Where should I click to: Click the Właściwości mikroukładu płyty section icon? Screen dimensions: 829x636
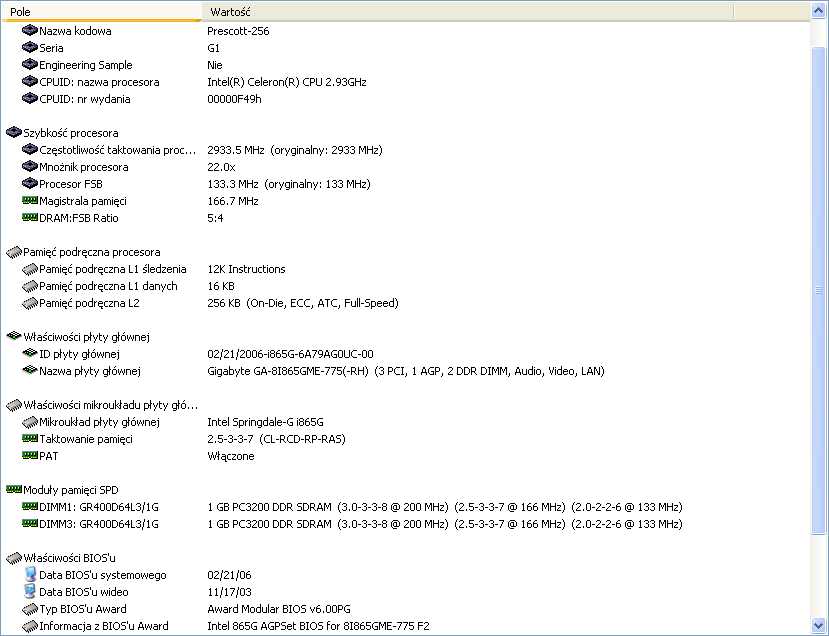14,405
